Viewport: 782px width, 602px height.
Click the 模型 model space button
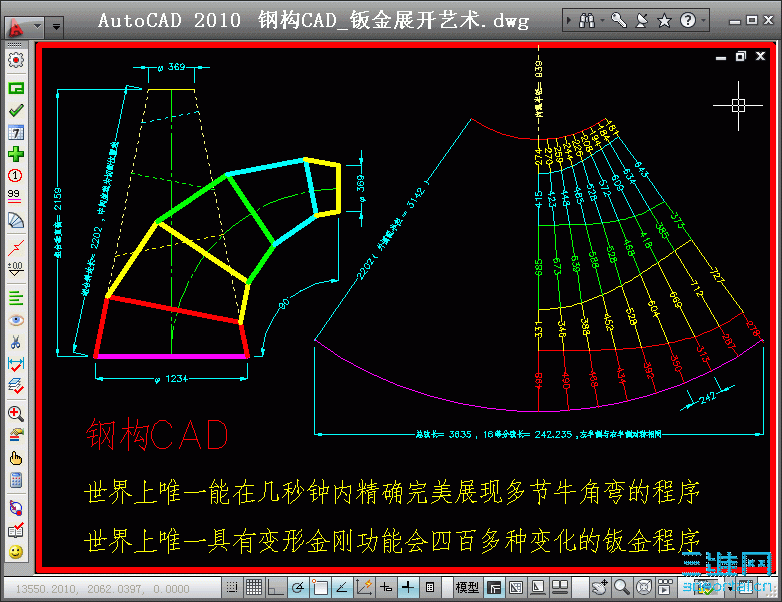467,588
